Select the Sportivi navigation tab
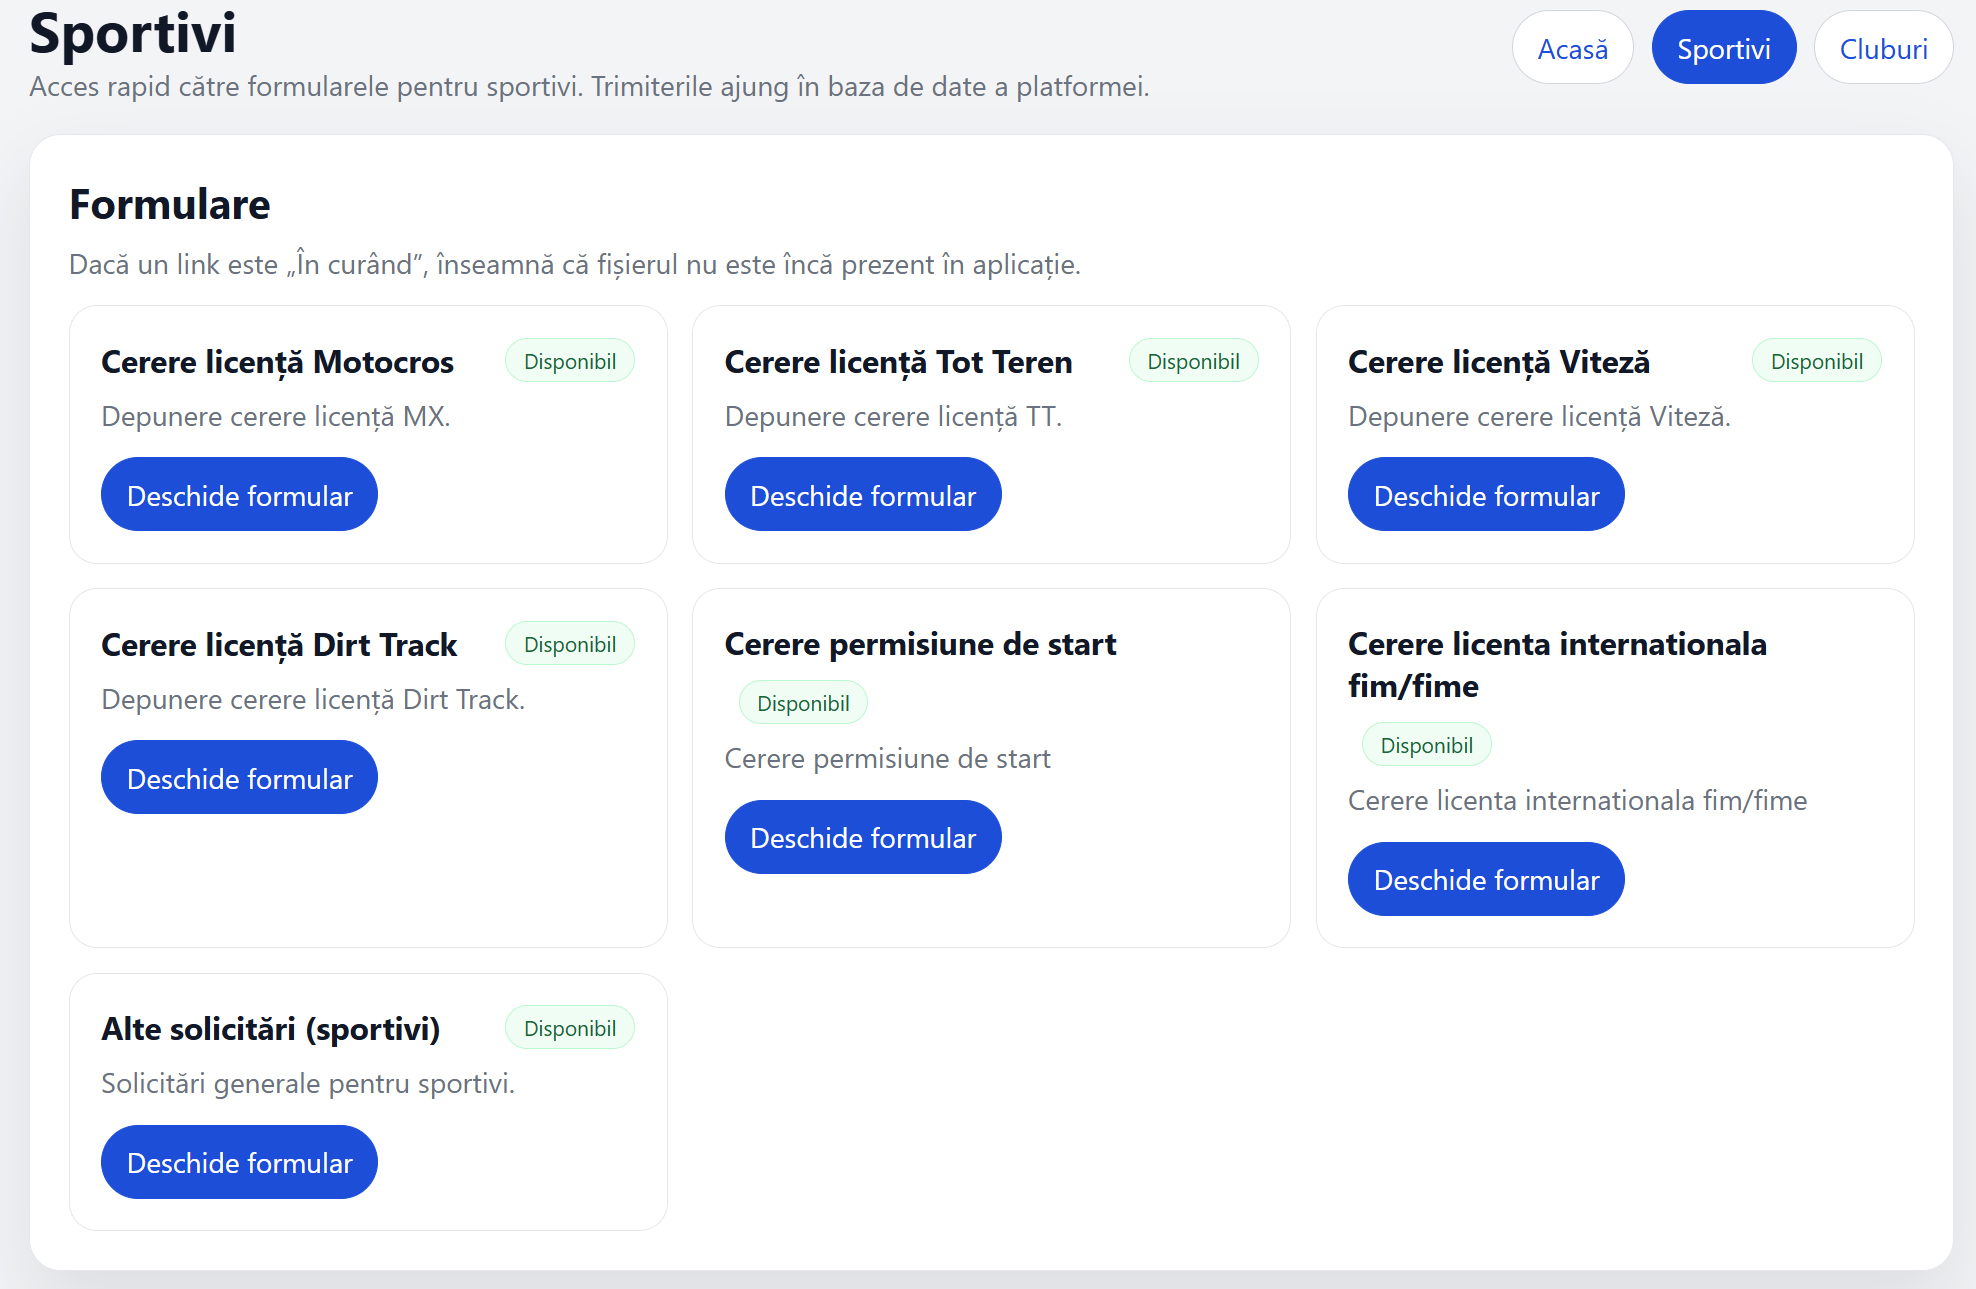The width and height of the screenshot is (1976, 1289). [1723, 48]
